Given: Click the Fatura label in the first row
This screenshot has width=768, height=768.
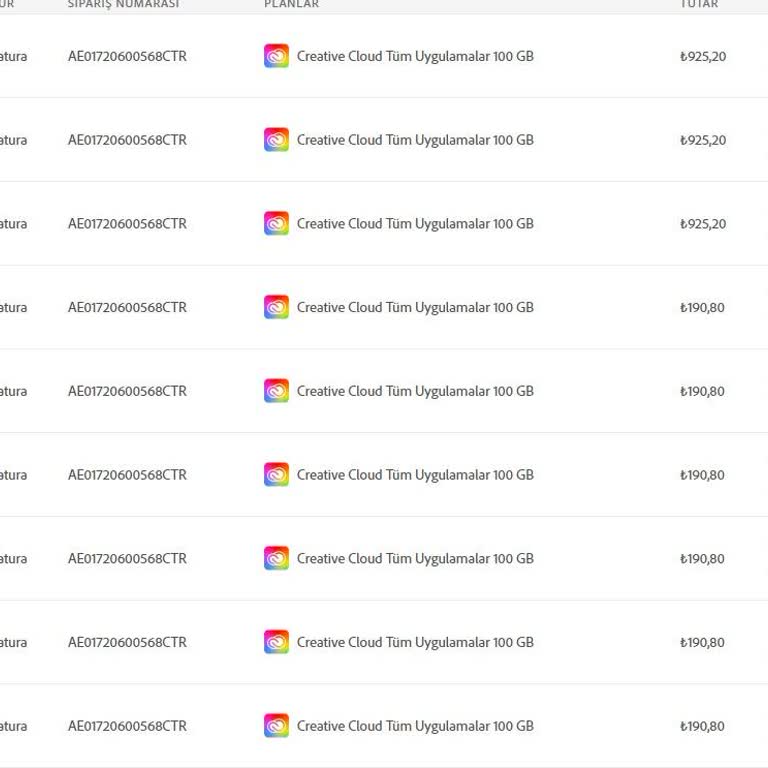Looking at the screenshot, I should 13,56.
